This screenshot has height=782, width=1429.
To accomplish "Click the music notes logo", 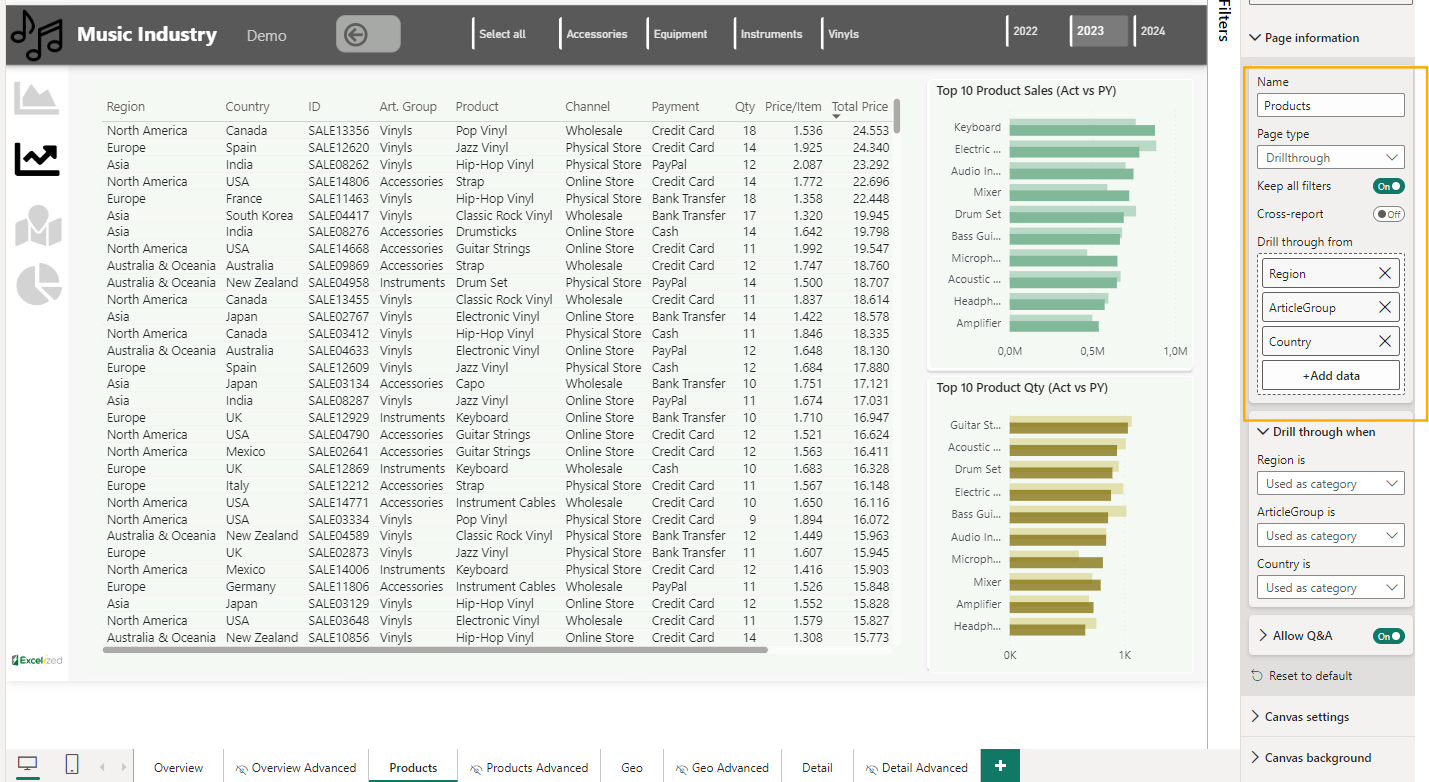I will [39, 35].
